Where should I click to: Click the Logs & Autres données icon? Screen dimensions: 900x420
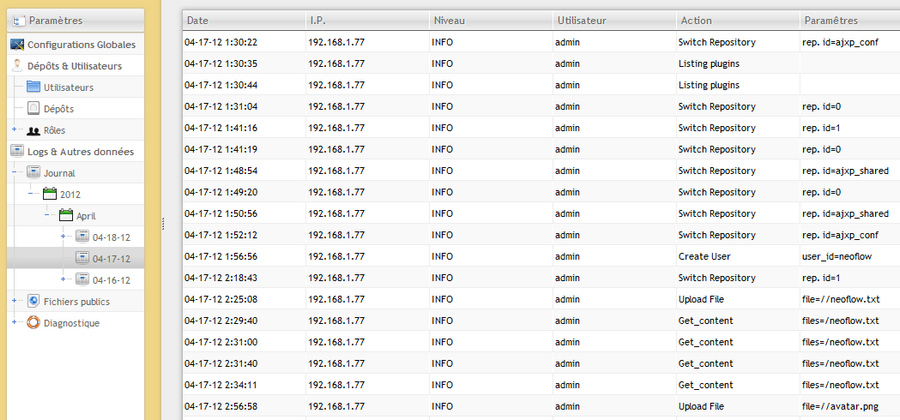click(17, 151)
